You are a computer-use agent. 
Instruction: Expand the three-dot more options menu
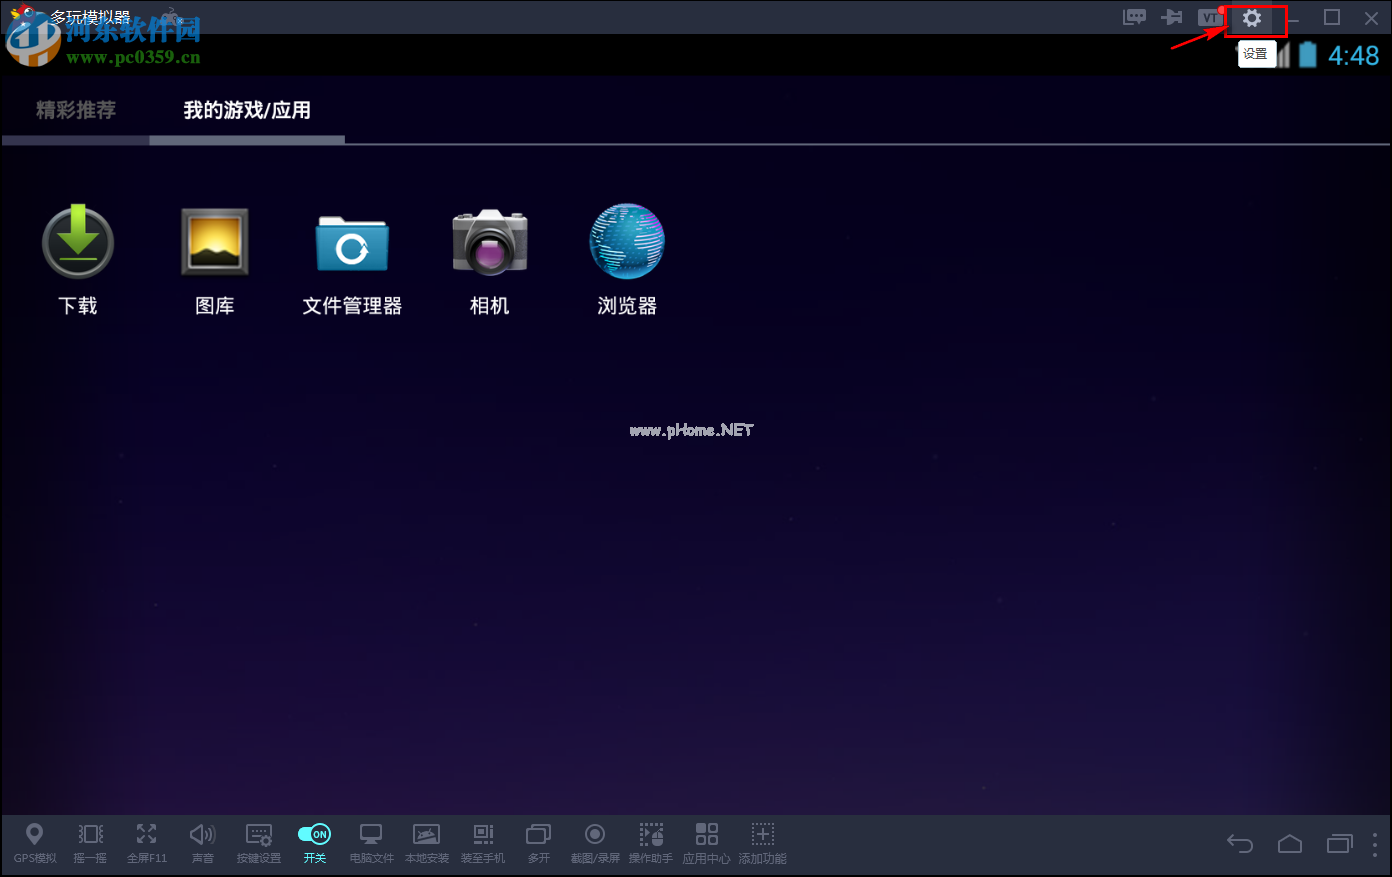(x=1375, y=844)
